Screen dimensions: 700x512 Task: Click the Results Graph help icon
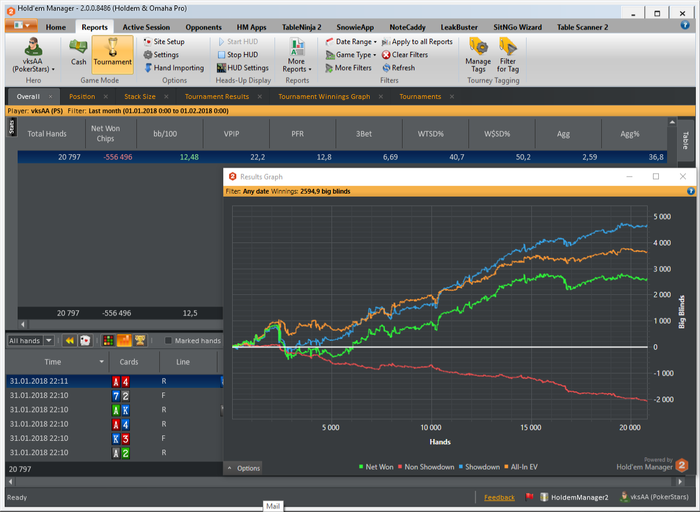click(x=691, y=191)
